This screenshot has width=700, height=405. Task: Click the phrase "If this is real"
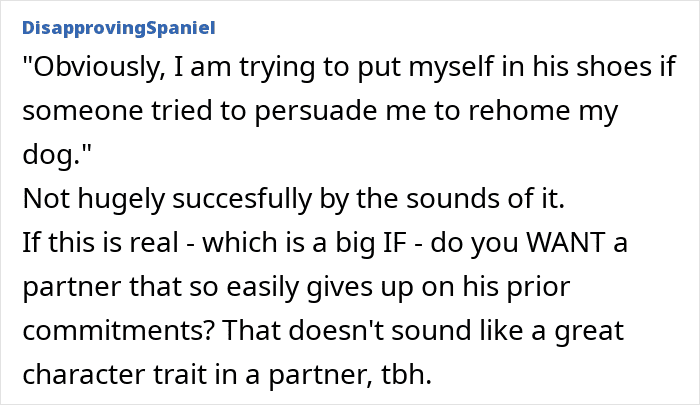(x=100, y=242)
